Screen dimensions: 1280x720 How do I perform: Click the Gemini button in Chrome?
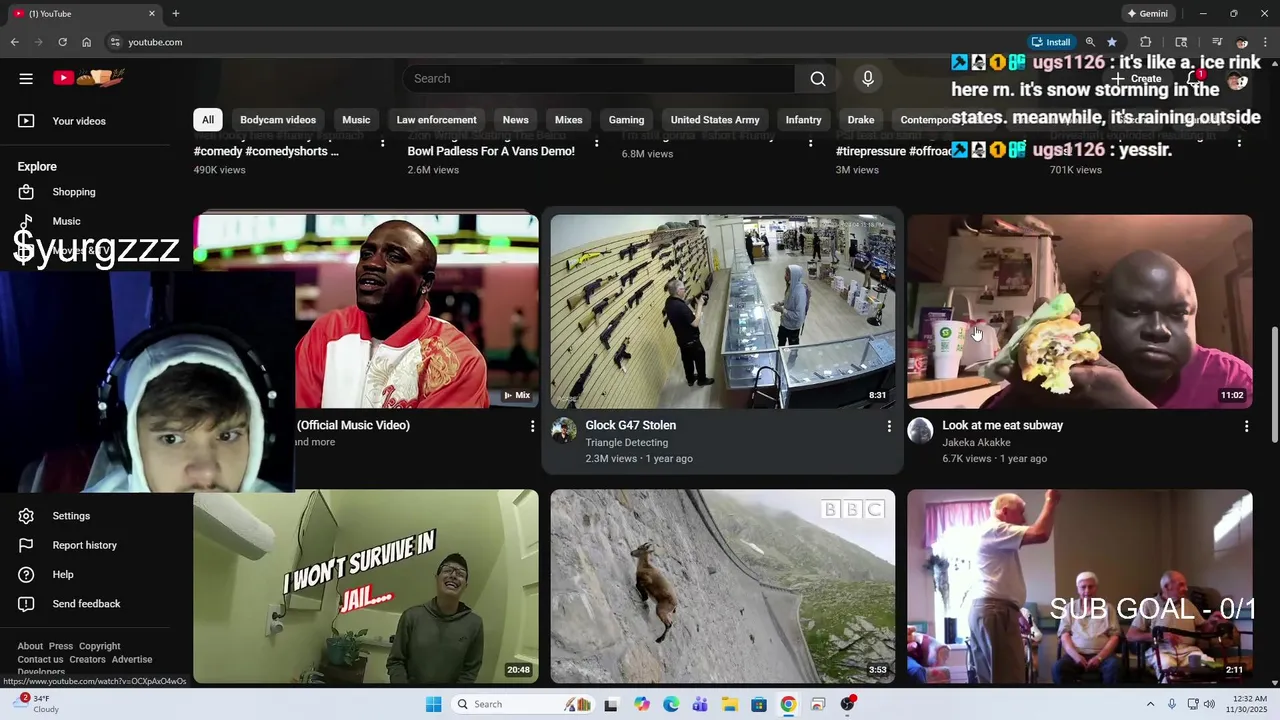click(x=1147, y=14)
